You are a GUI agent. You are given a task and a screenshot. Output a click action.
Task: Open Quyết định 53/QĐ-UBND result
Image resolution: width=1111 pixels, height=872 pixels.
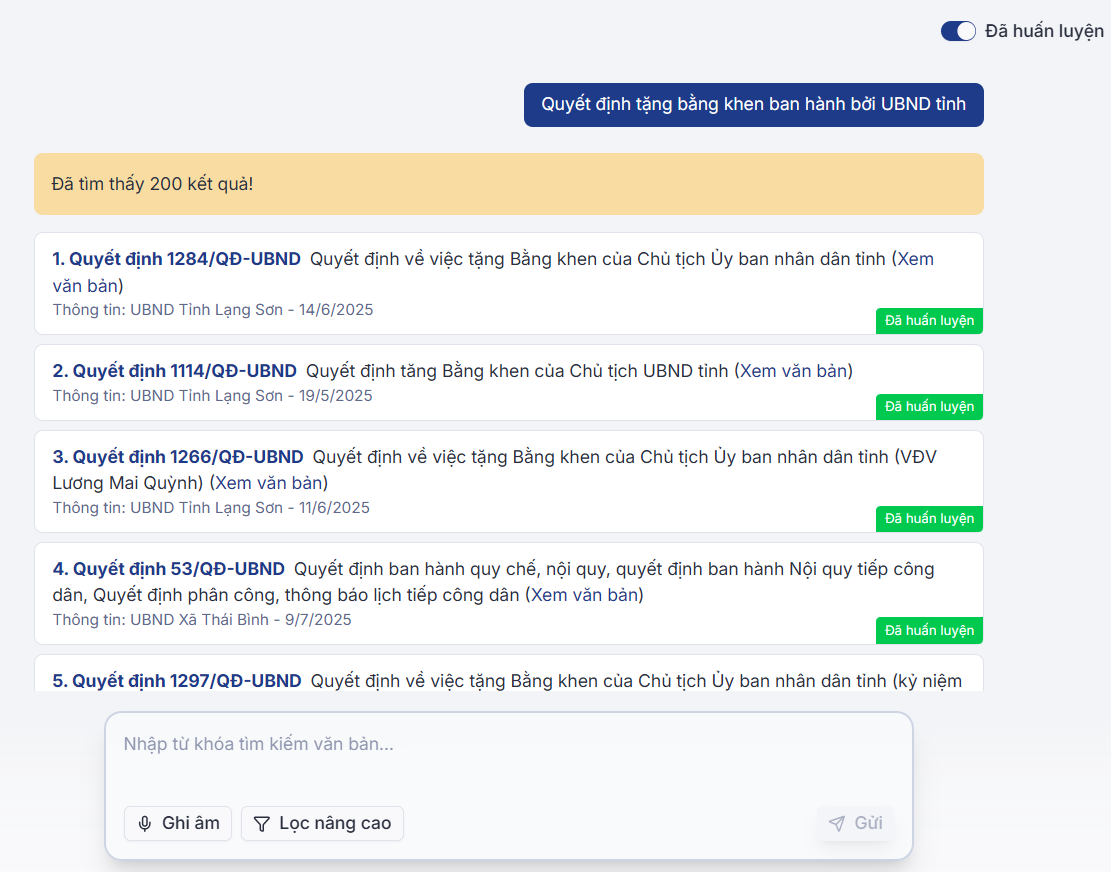point(169,569)
